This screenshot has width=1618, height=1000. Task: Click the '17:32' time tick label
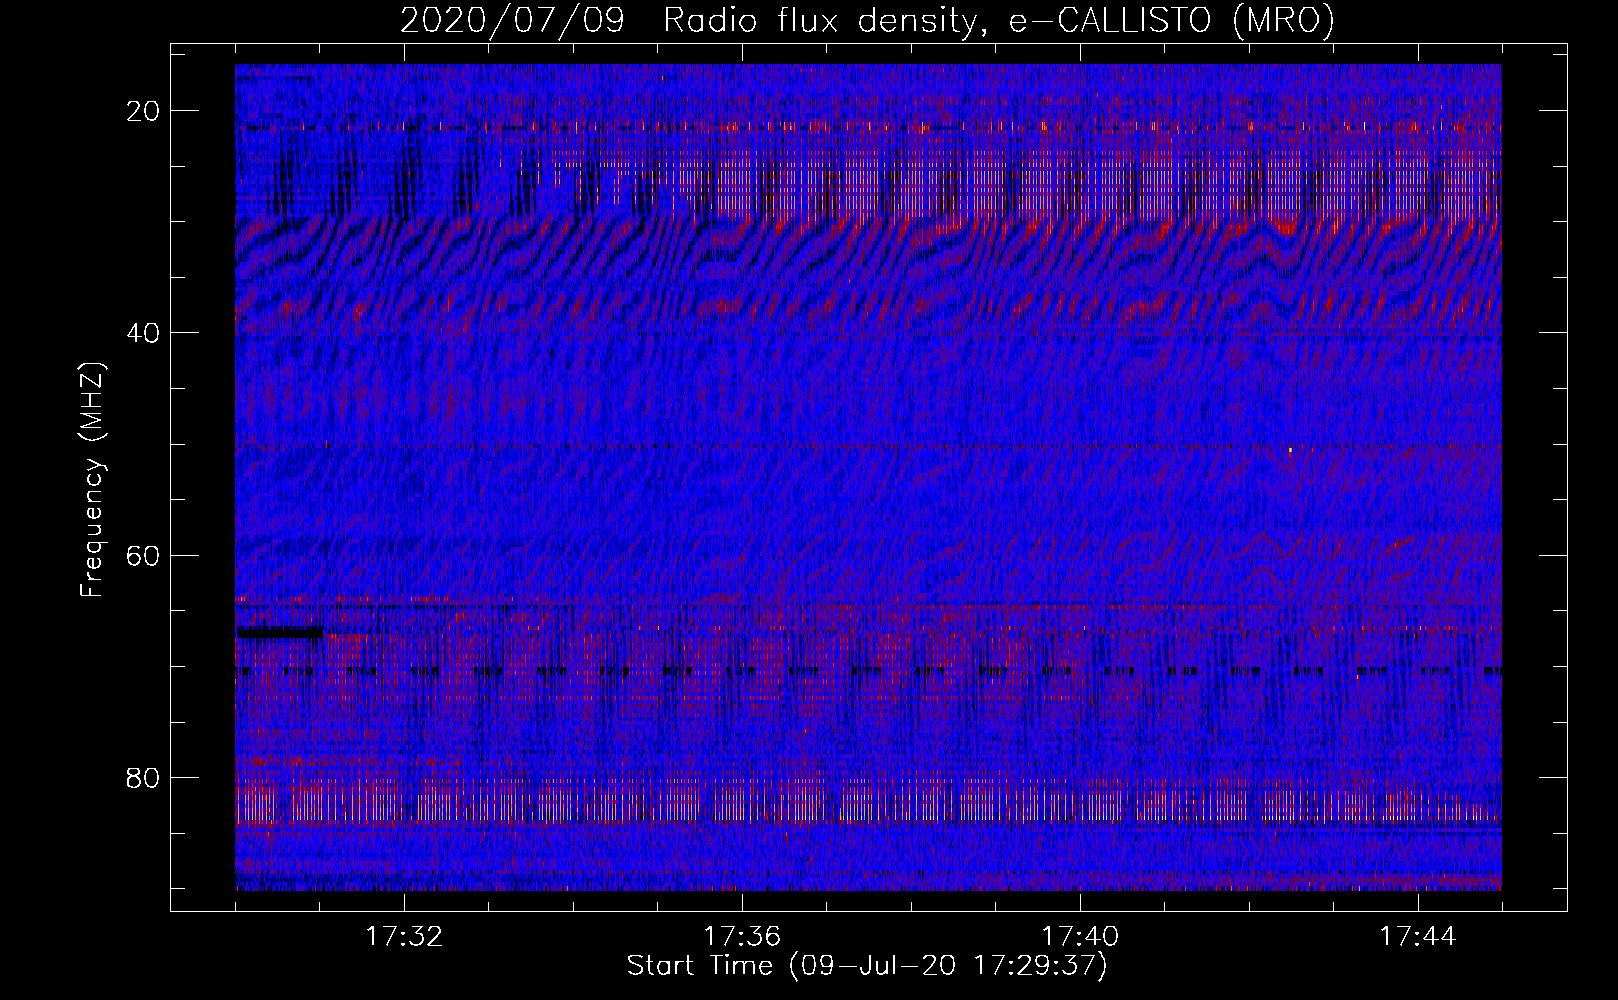coord(404,936)
